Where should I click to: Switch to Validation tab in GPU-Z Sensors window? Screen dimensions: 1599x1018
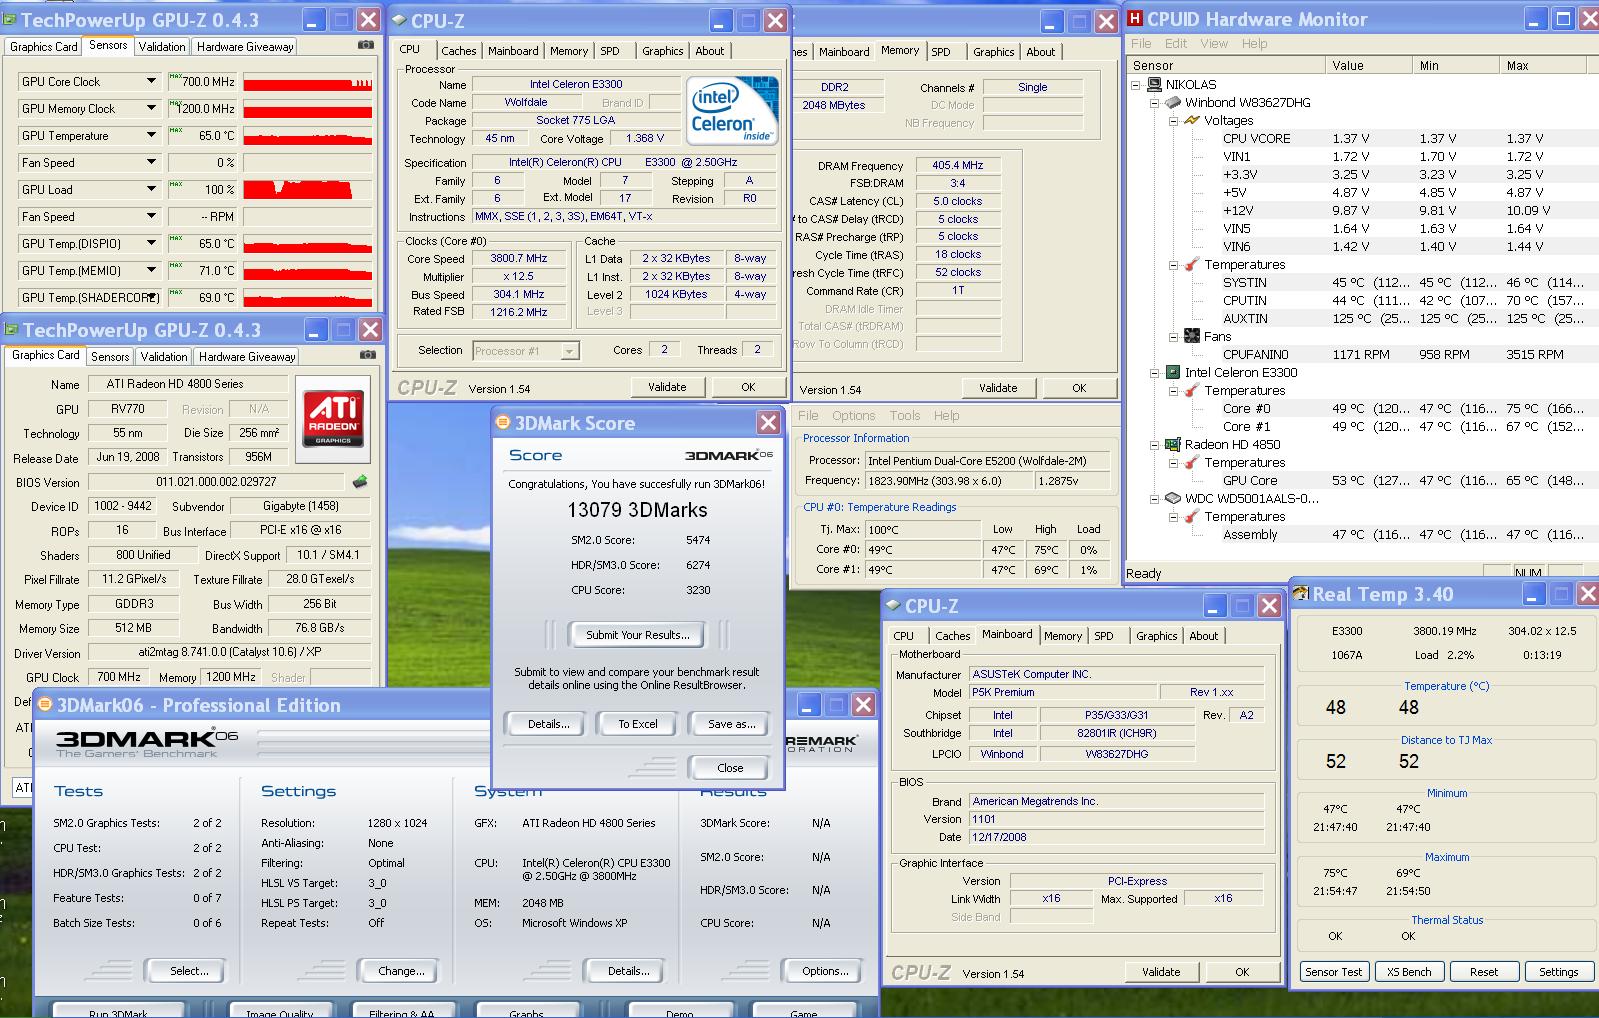(162, 46)
